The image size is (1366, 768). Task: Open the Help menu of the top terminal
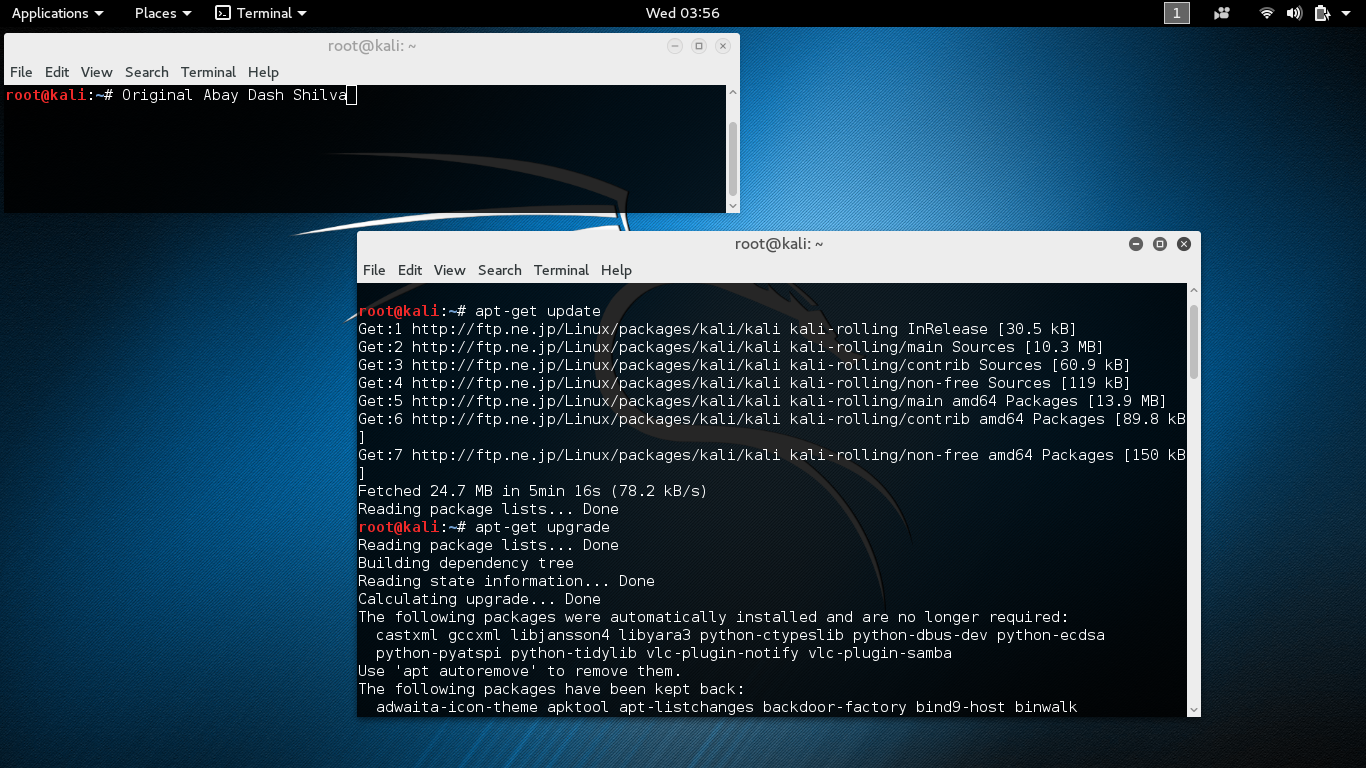[x=263, y=72]
